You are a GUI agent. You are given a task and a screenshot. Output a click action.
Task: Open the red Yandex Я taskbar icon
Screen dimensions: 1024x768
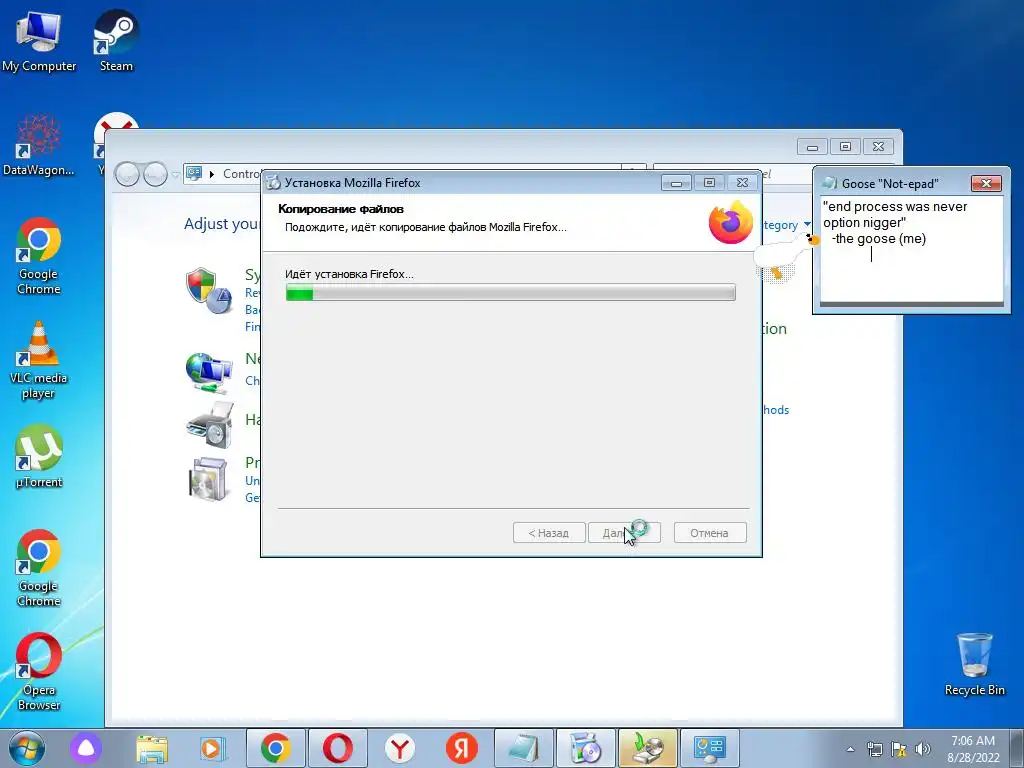[462, 748]
